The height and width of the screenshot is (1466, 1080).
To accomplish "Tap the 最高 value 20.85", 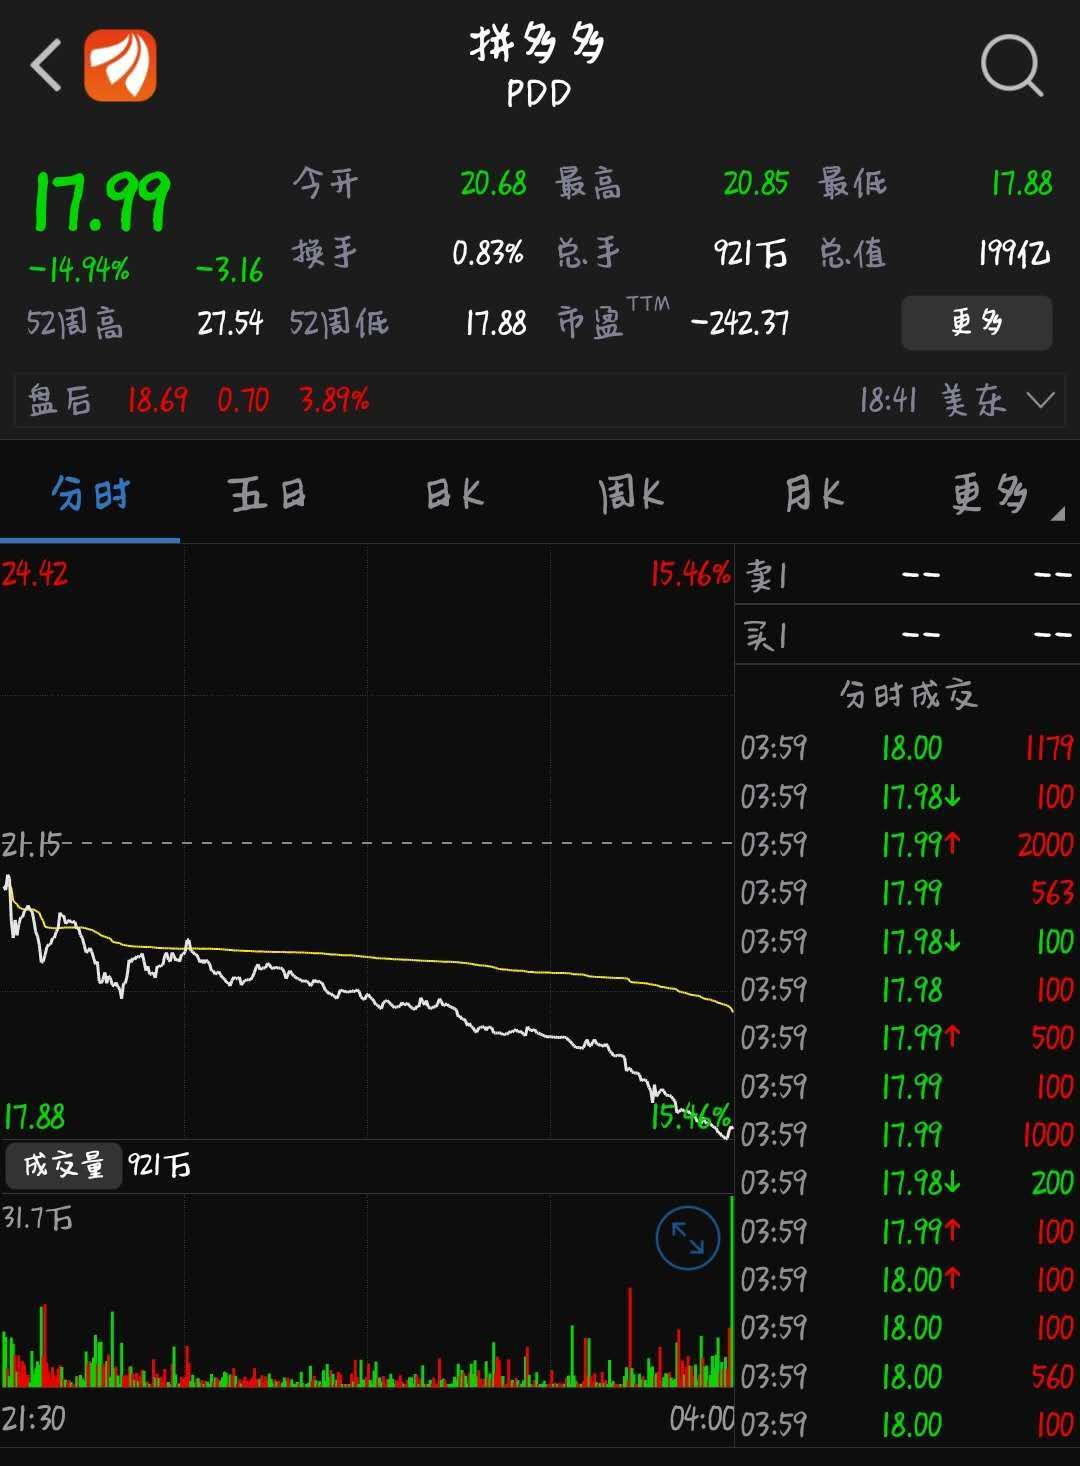I will [756, 183].
